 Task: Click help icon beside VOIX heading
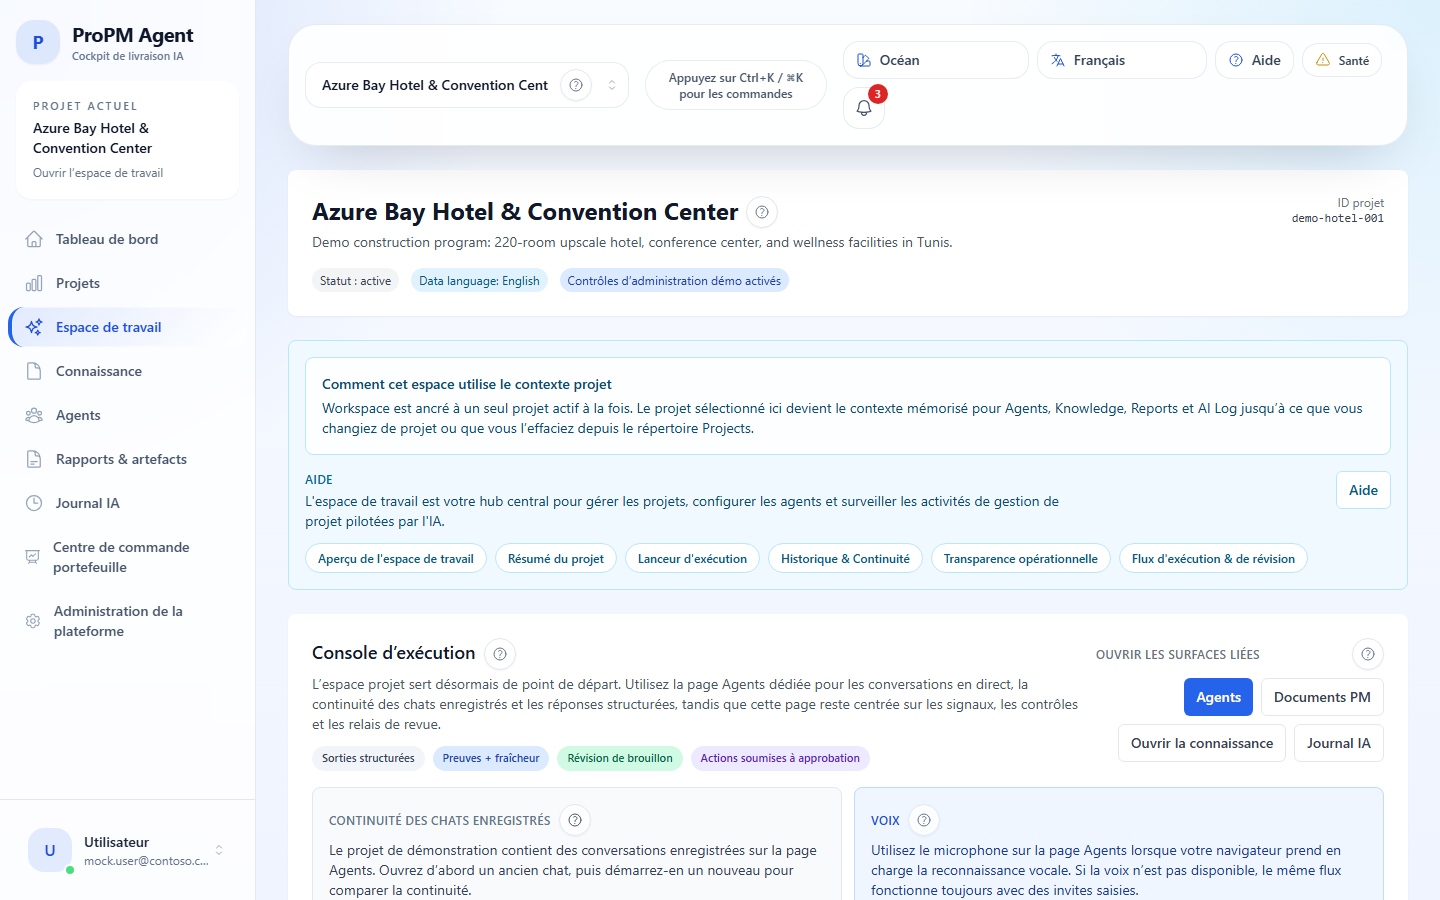[x=924, y=820]
